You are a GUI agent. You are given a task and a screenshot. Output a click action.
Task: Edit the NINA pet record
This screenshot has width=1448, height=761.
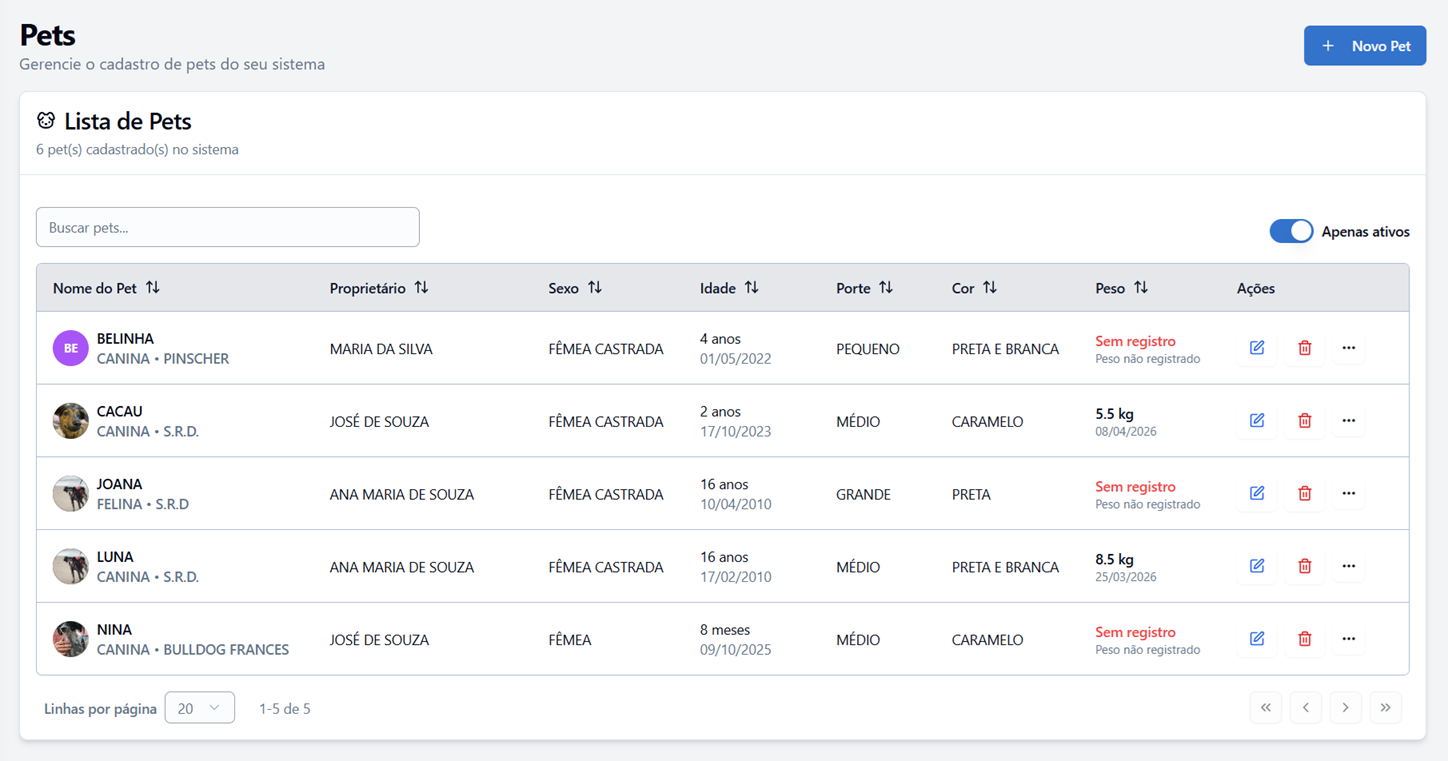point(1257,639)
